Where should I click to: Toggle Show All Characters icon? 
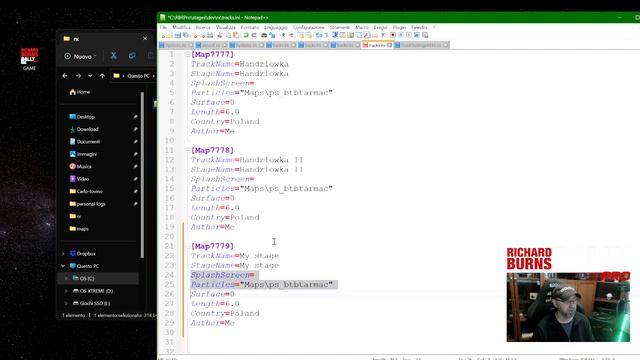[327, 36]
